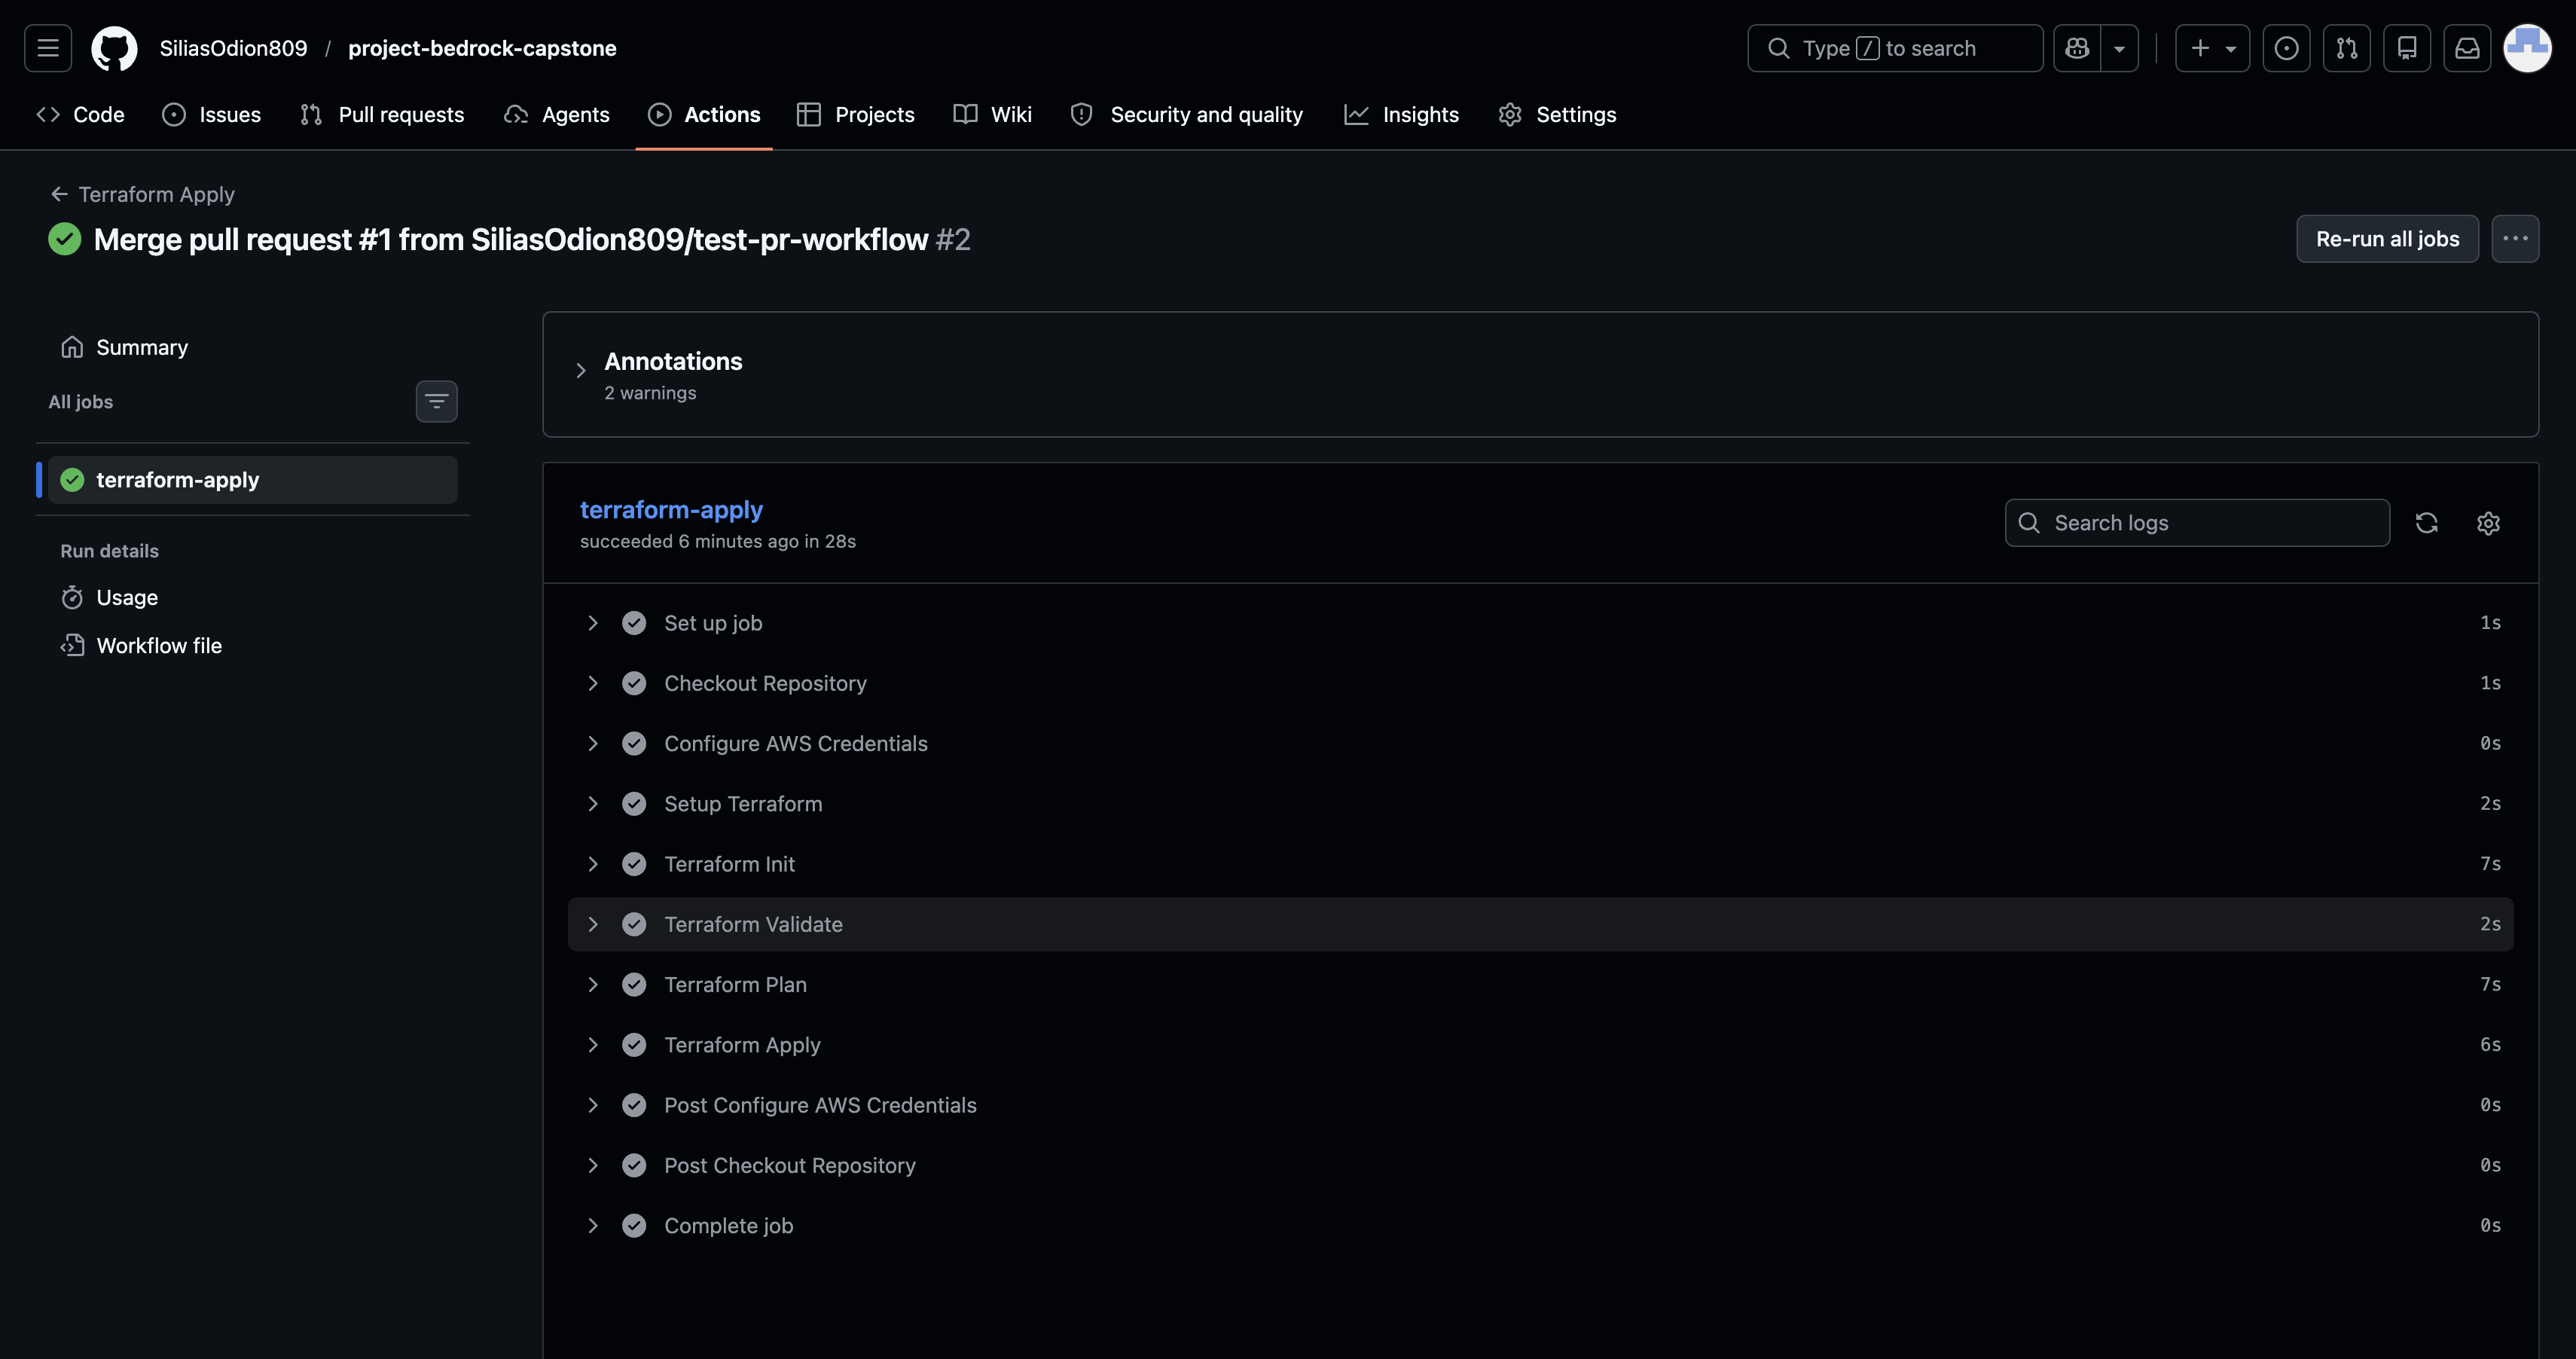This screenshot has height=1359, width=2576.
Task: Open SiliasOdion809 owner link
Action: click(x=233, y=48)
